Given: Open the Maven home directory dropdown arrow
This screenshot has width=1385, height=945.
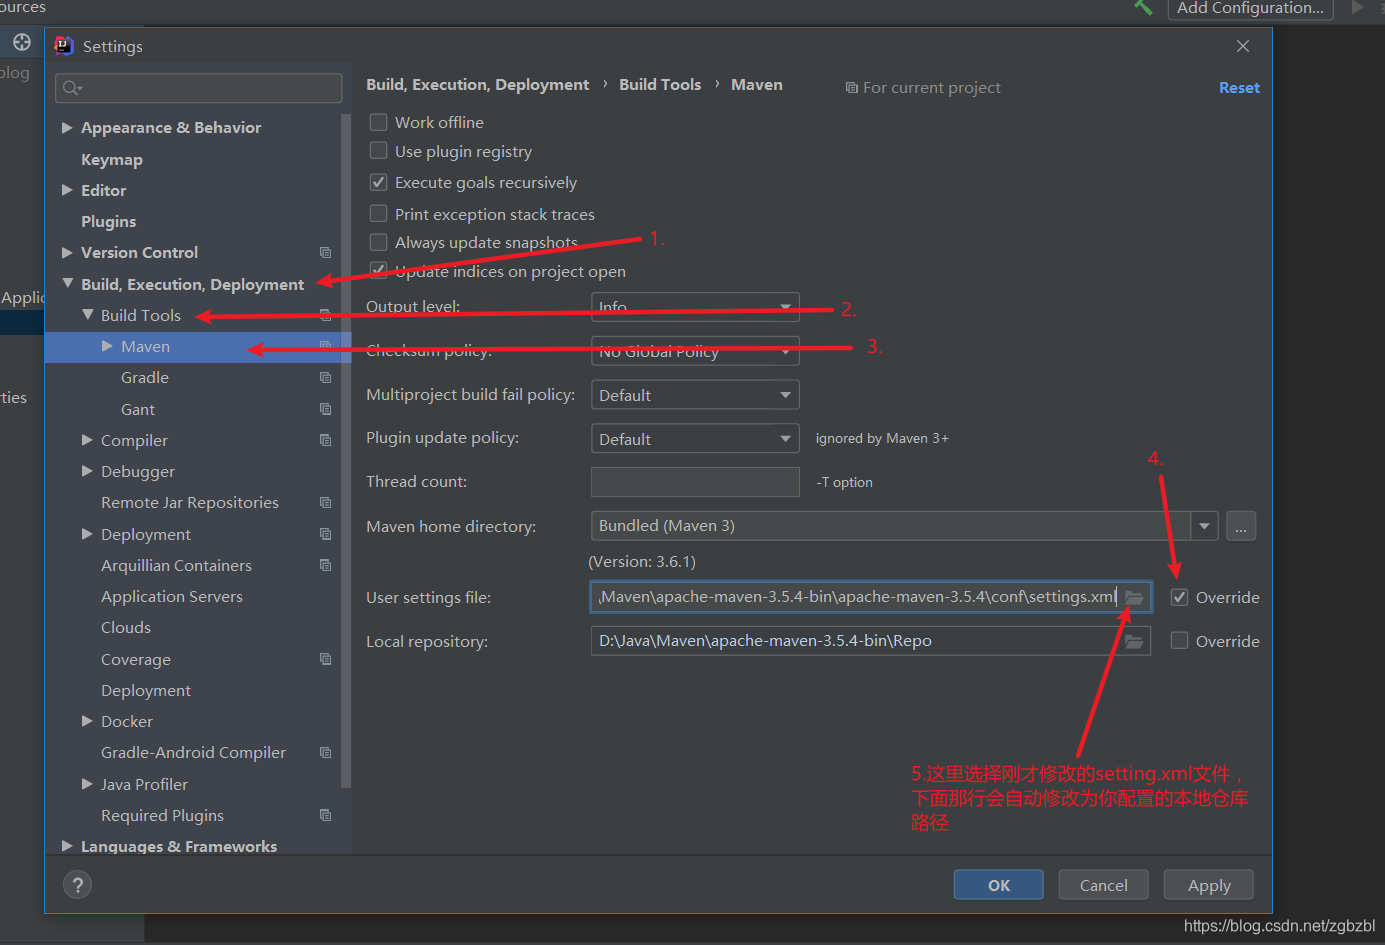Looking at the screenshot, I should tap(1204, 526).
